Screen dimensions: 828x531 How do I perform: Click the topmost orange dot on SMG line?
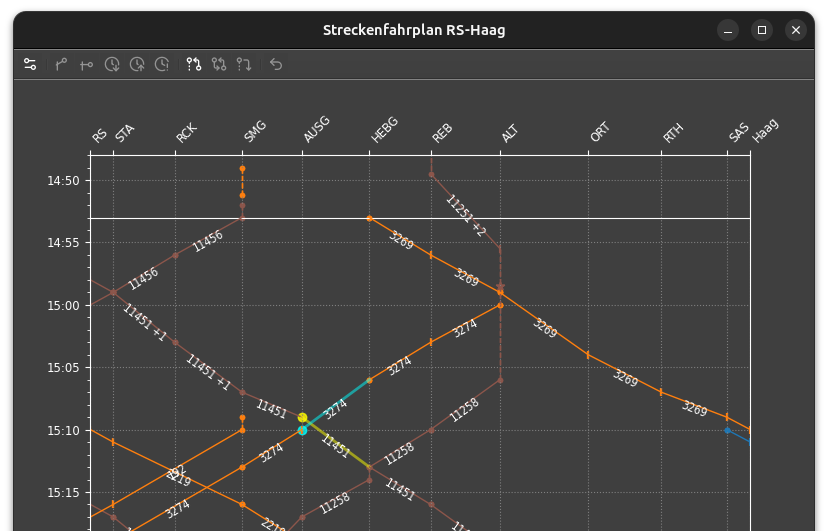pos(242,169)
